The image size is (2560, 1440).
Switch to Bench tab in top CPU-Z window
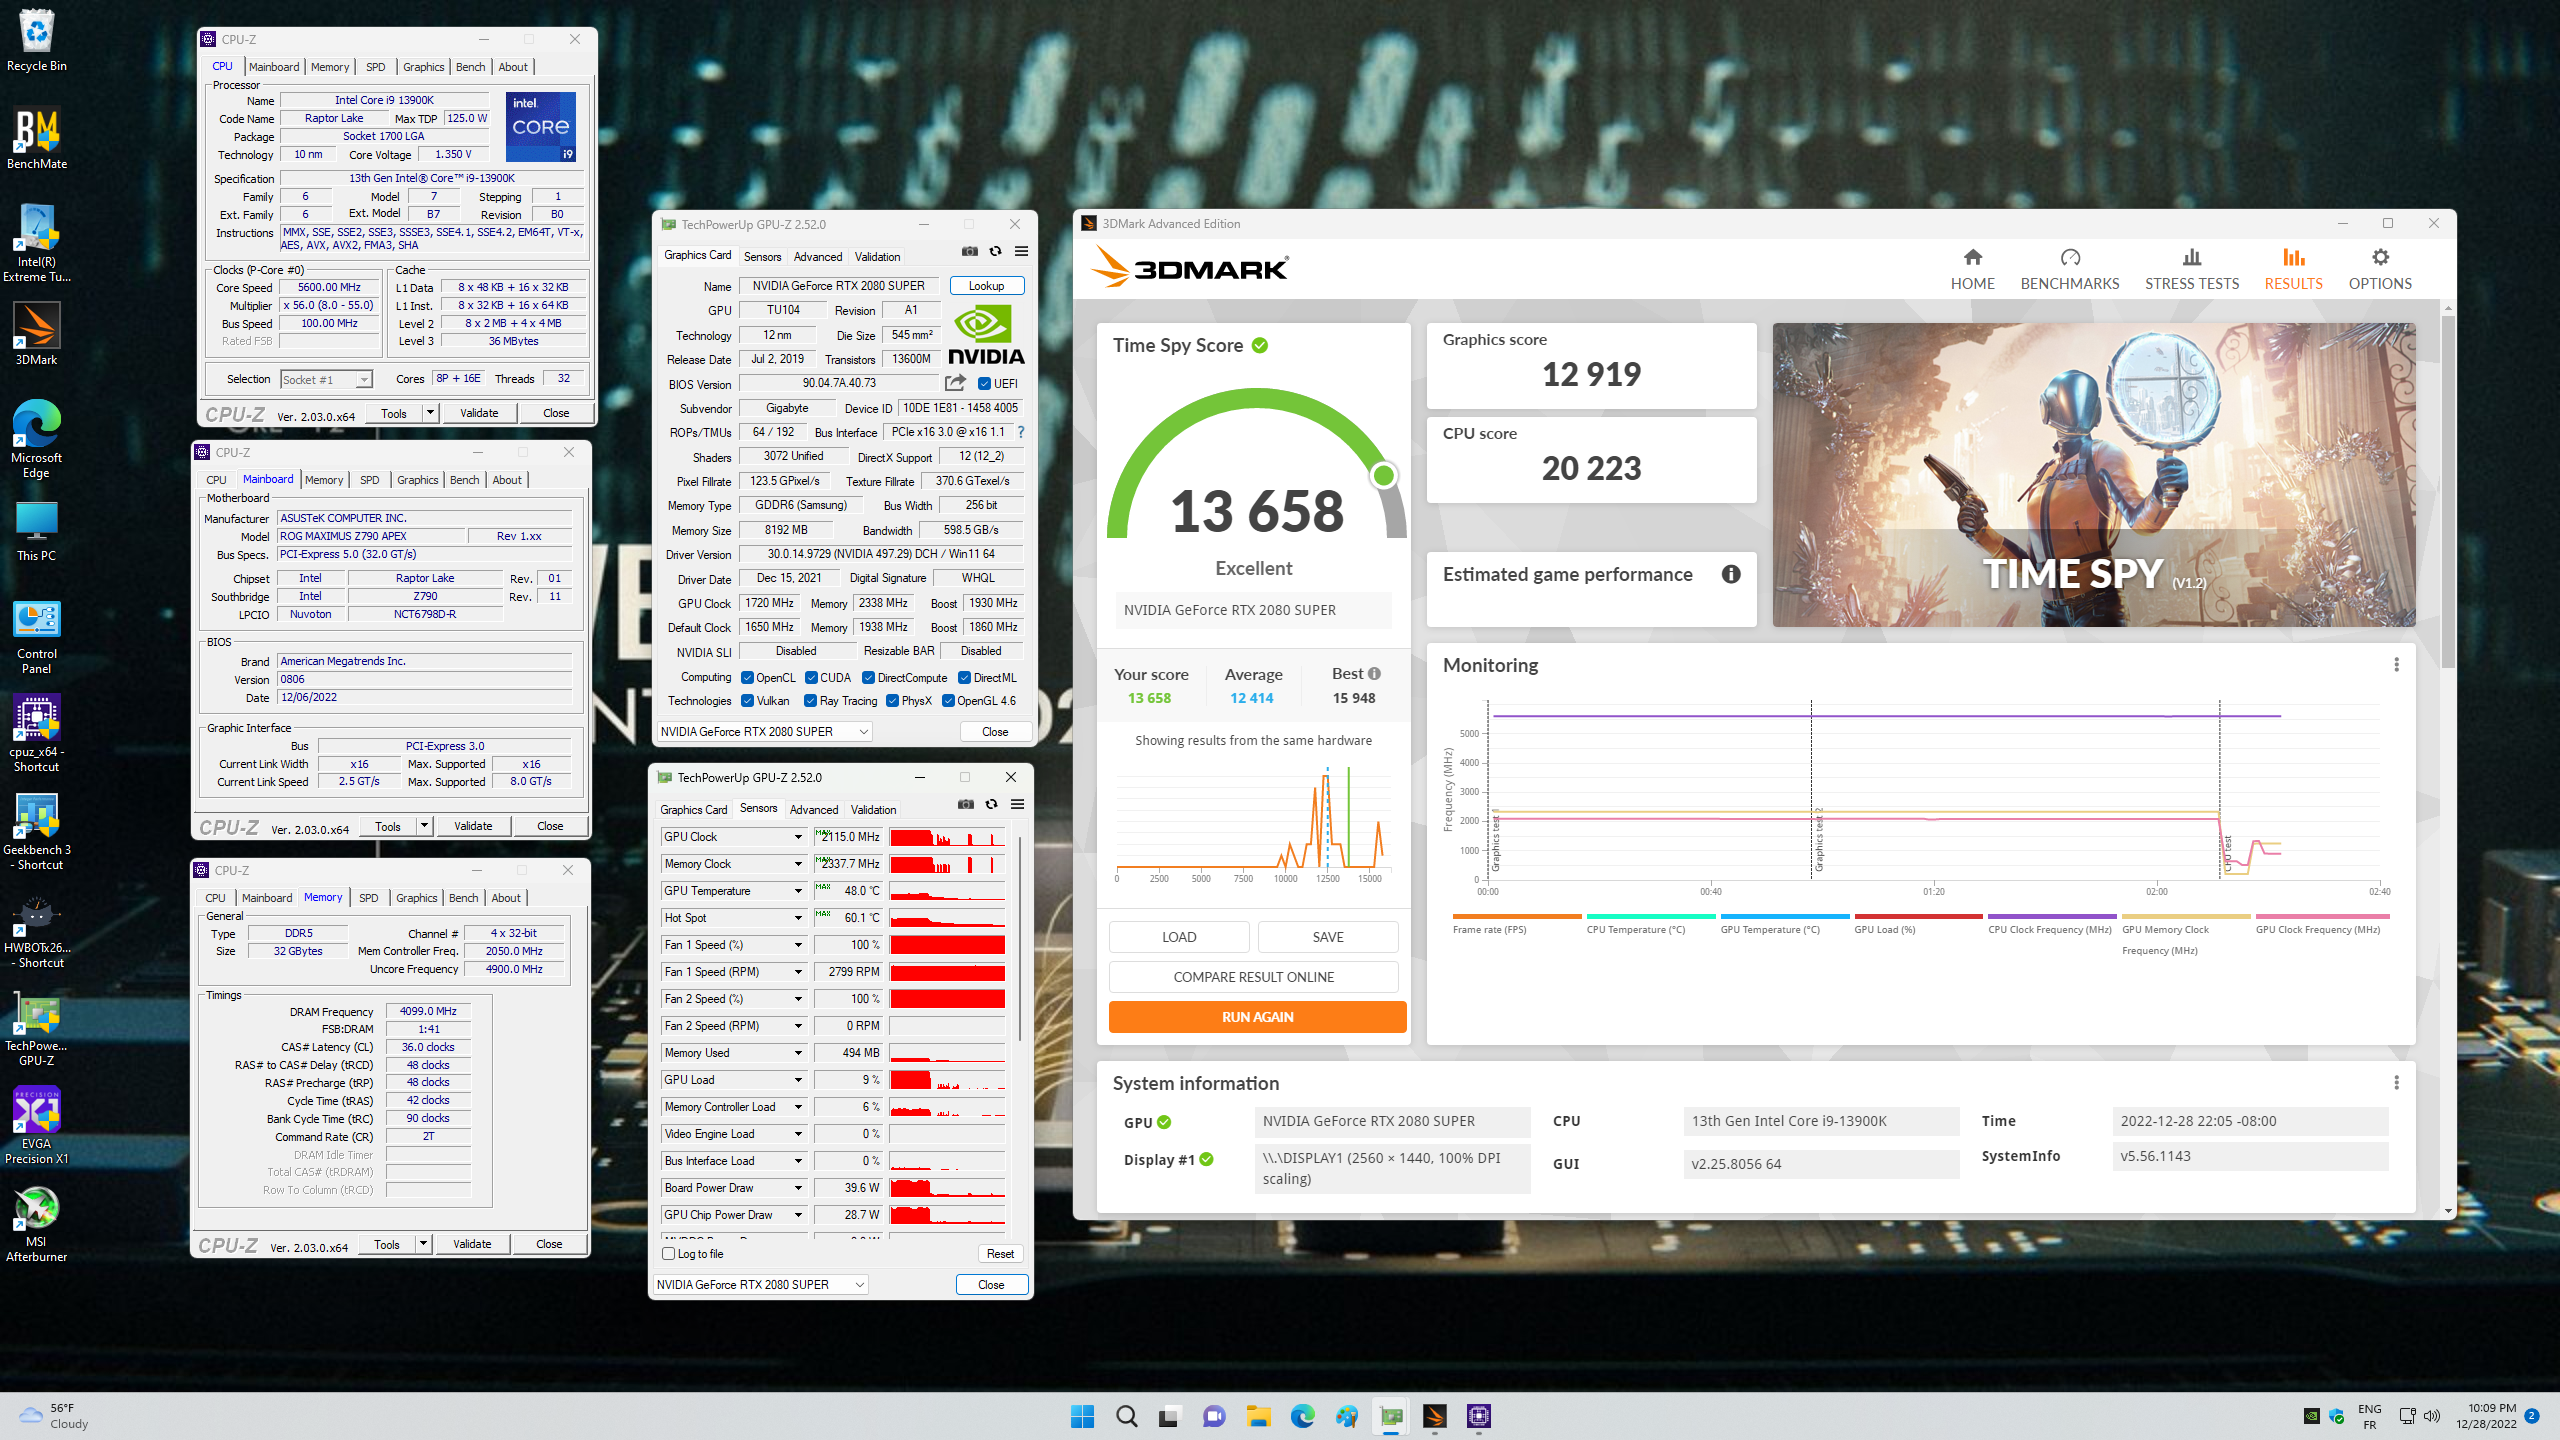pos(470,67)
